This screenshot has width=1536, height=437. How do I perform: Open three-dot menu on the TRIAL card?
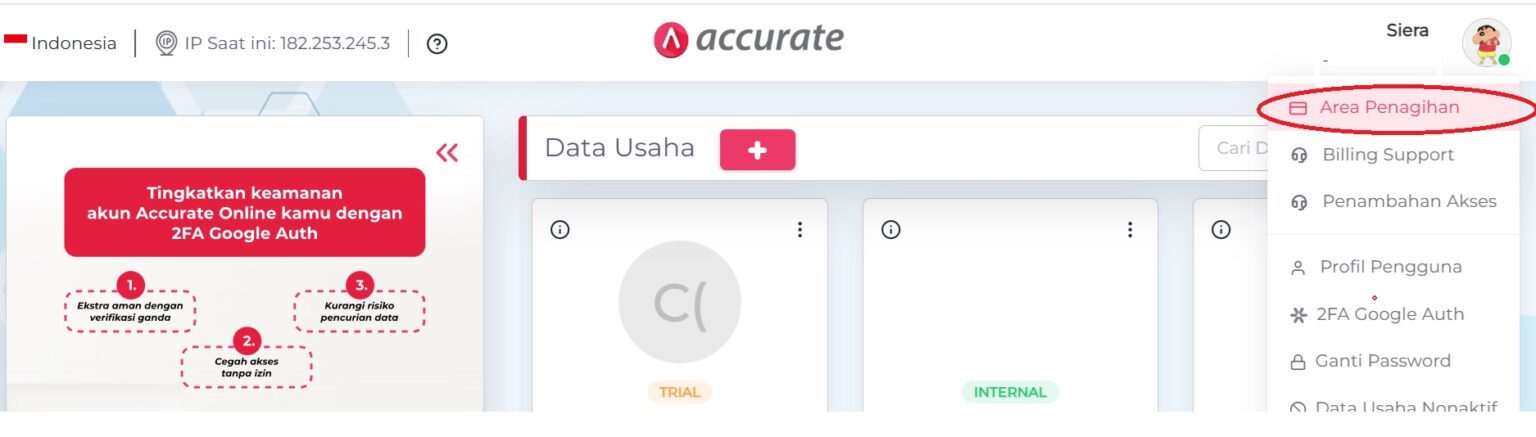[799, 230]
